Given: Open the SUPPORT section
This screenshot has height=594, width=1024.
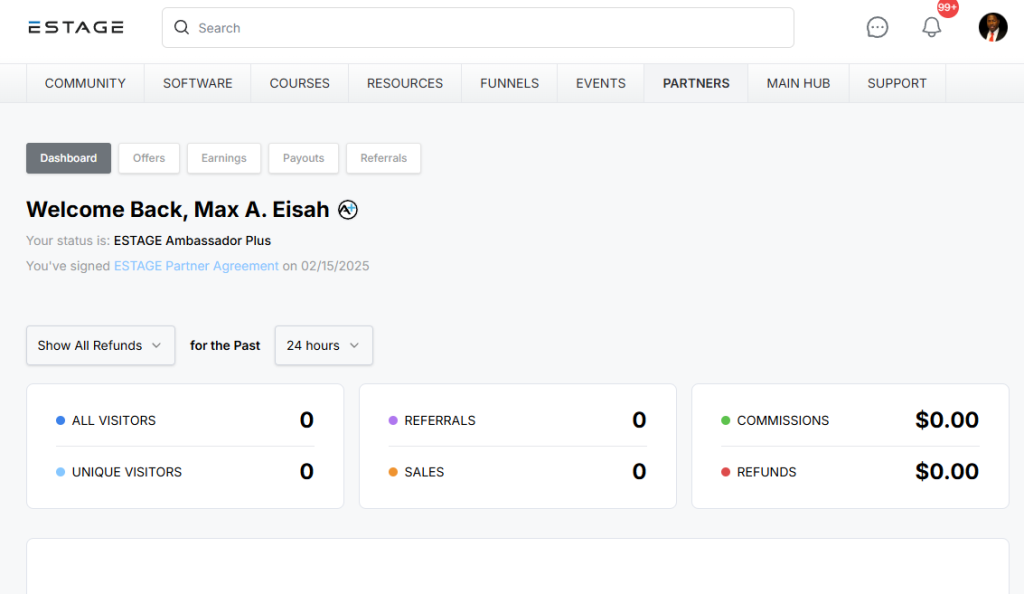Looking at the screenshot, I should click(x=897, y=84).
